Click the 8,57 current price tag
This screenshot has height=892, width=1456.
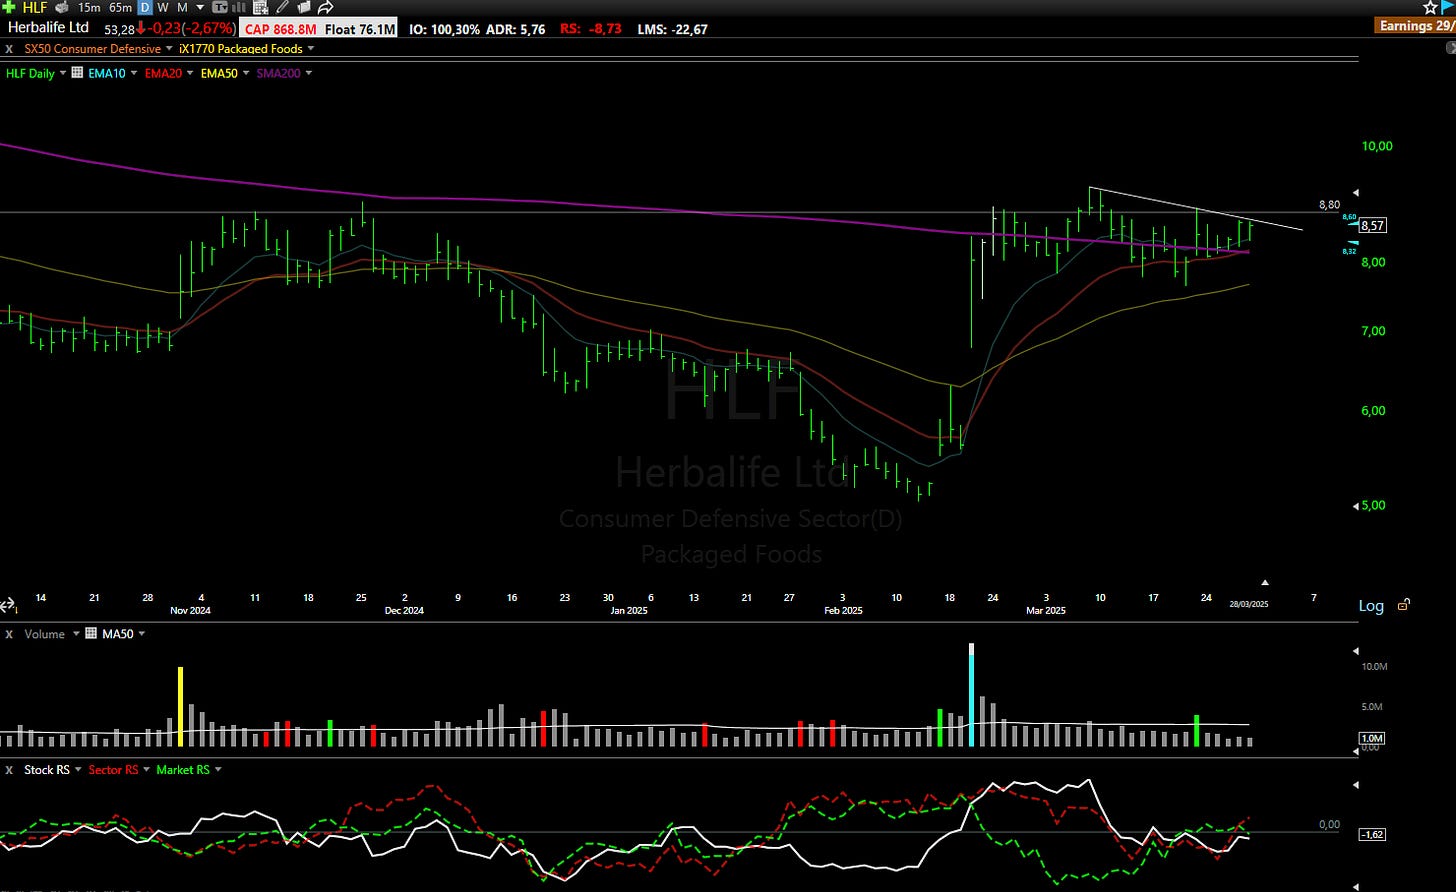tap(1372, 226)
